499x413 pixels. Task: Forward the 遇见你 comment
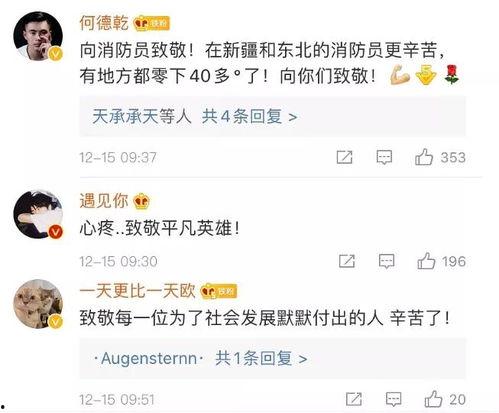point(347,261)
